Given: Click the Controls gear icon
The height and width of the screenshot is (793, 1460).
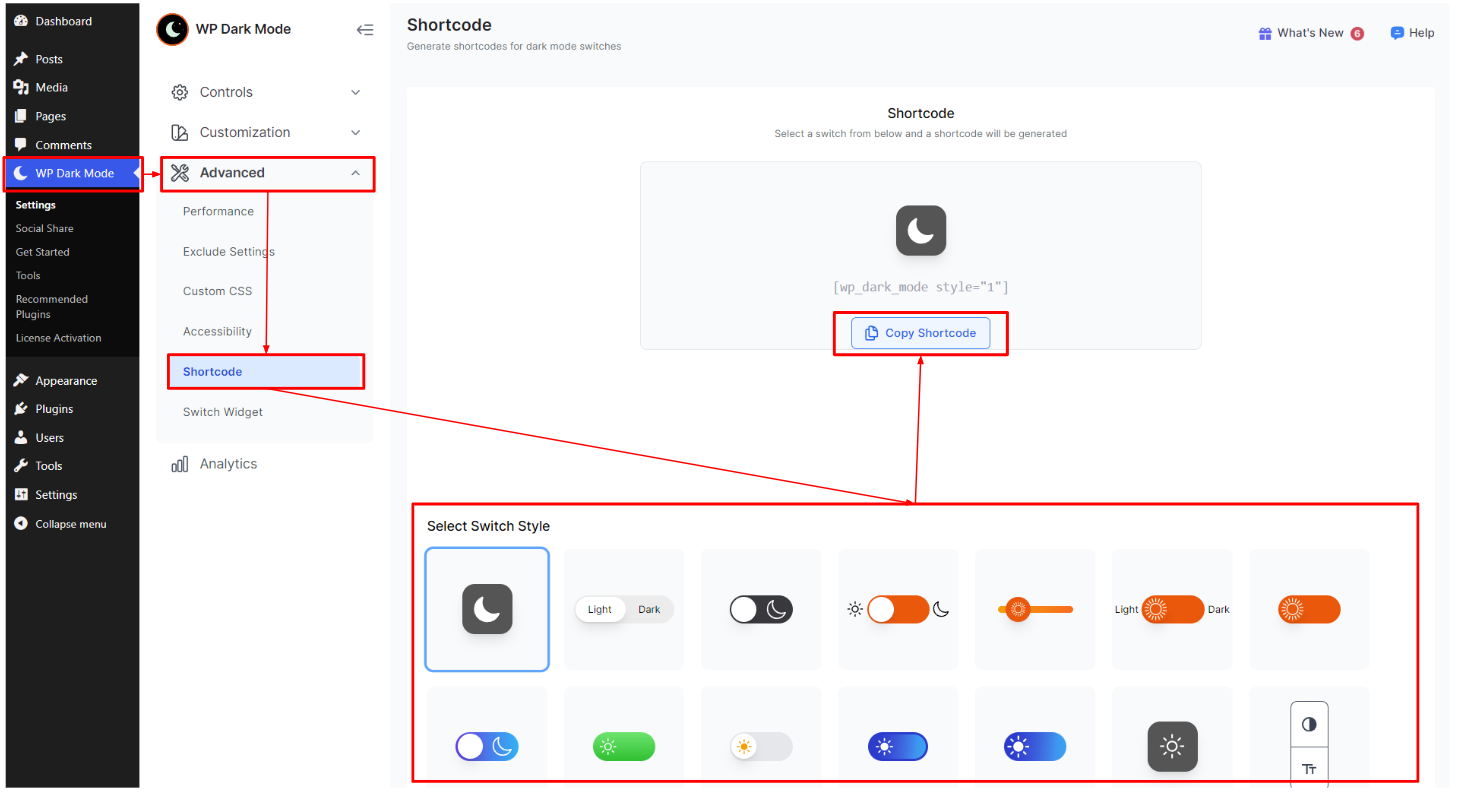Looking at the screenshot, I should pos(180,92).
